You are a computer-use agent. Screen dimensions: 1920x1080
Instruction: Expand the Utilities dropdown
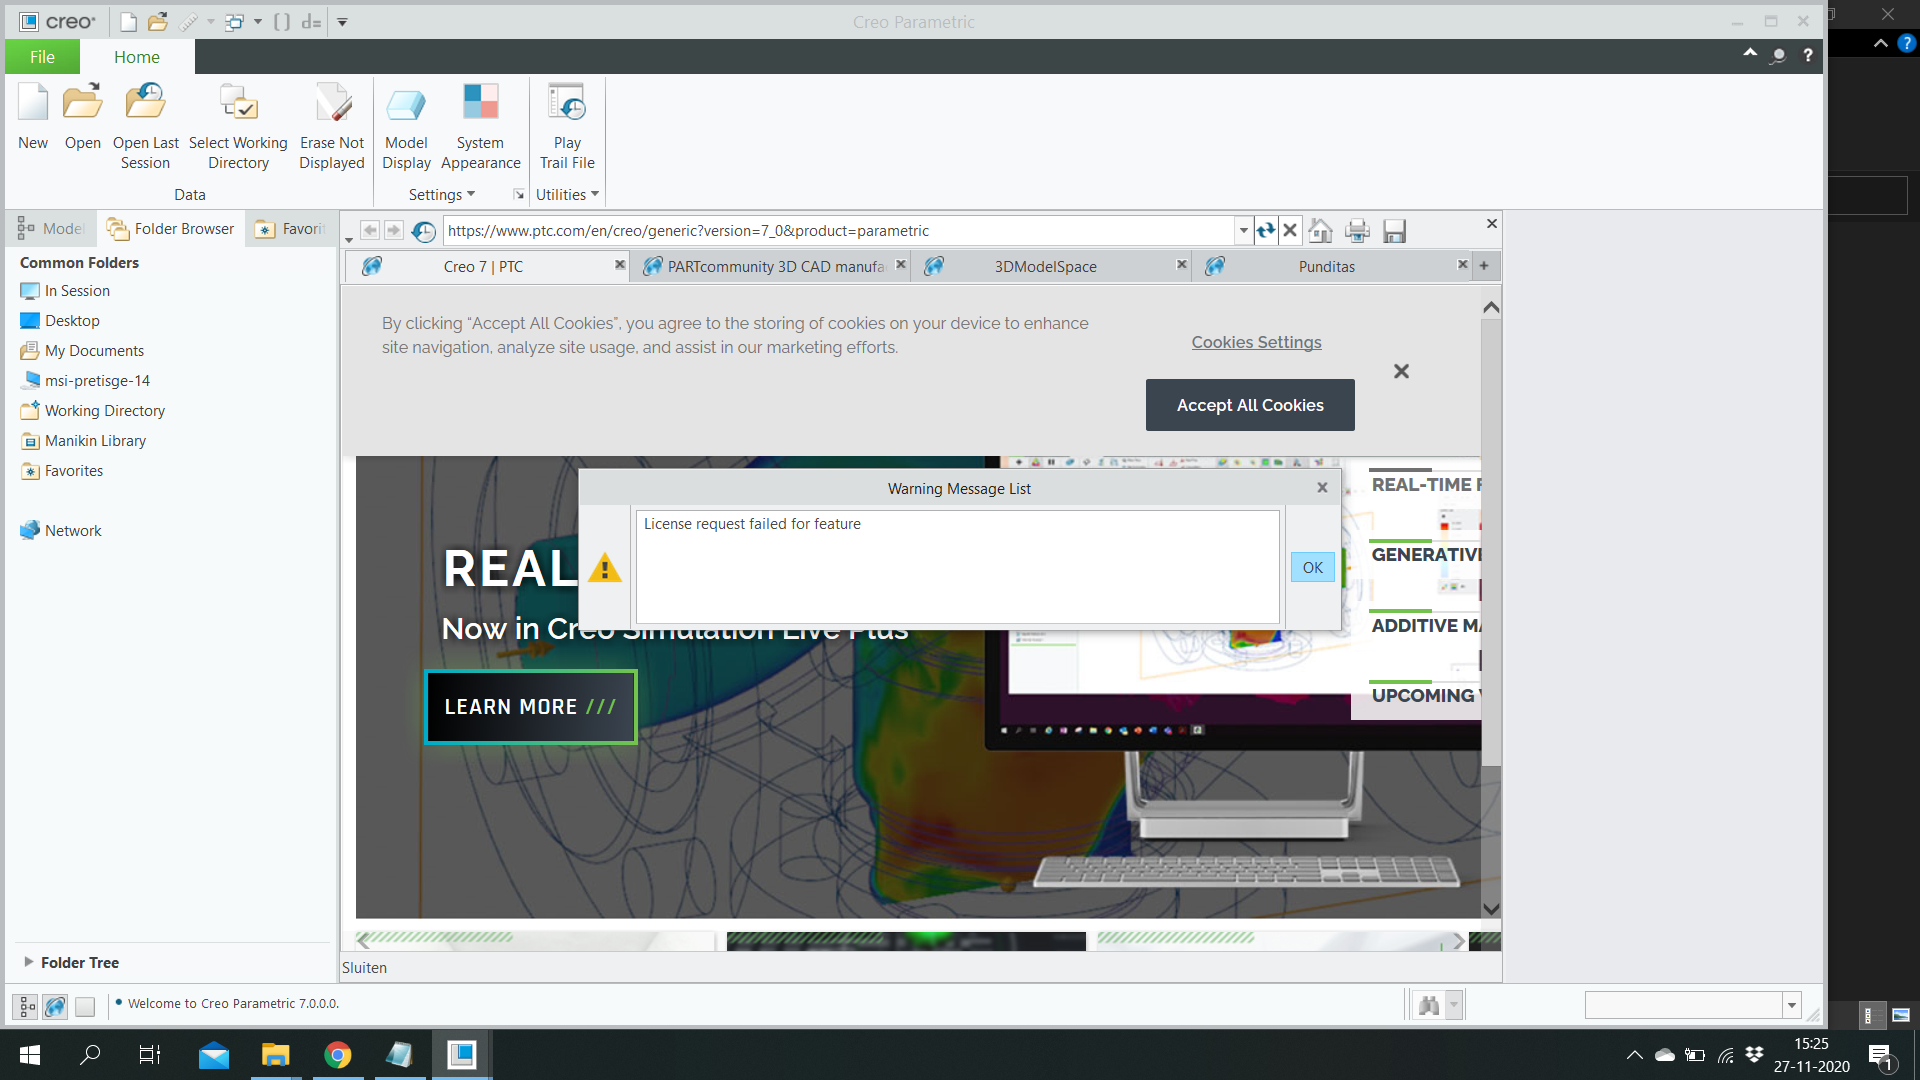[567, 195]
